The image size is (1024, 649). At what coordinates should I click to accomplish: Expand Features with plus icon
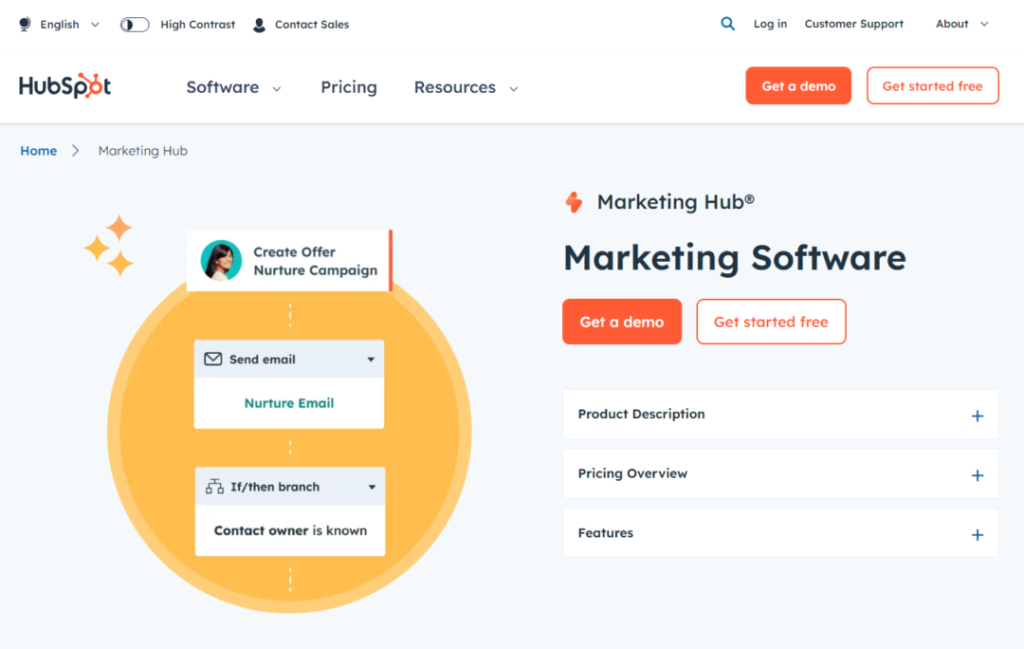point(977,535)
